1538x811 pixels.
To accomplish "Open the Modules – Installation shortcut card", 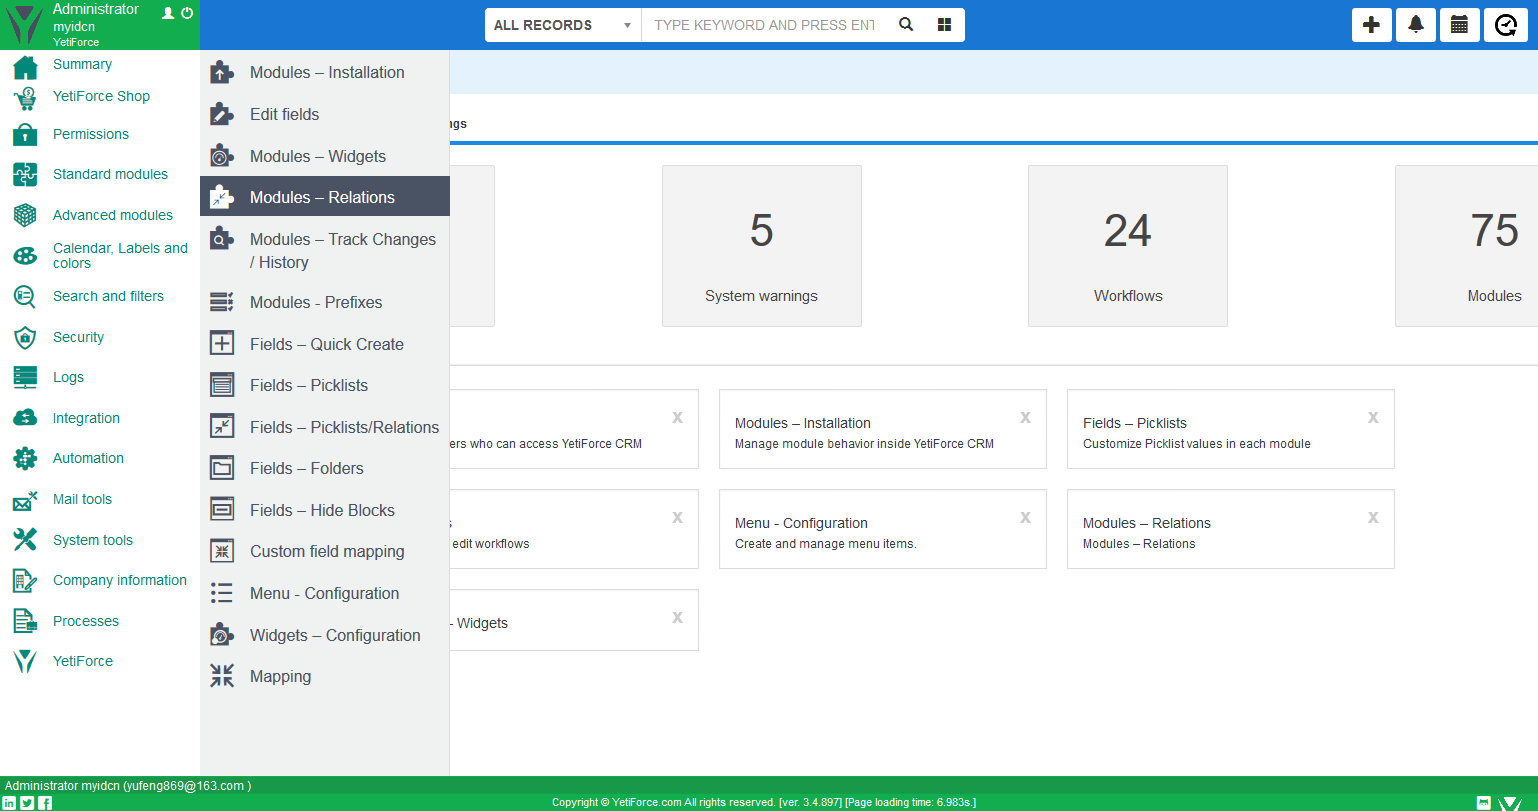I will click(883, 429).
